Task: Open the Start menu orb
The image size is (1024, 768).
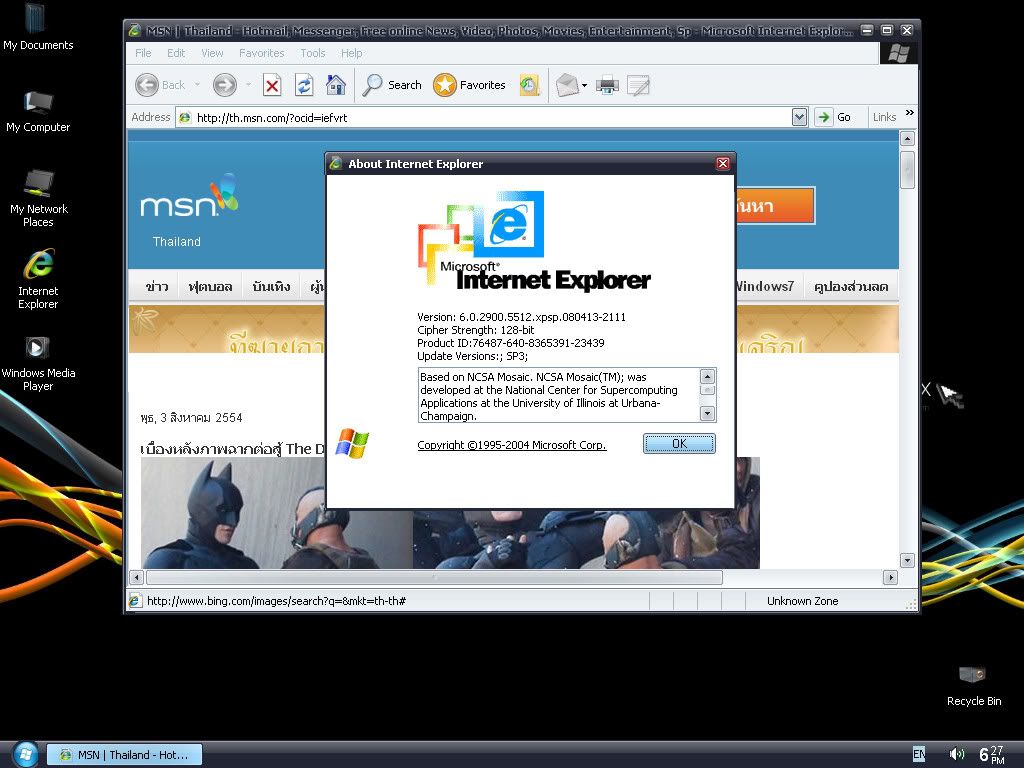Action: click(25, 754)
